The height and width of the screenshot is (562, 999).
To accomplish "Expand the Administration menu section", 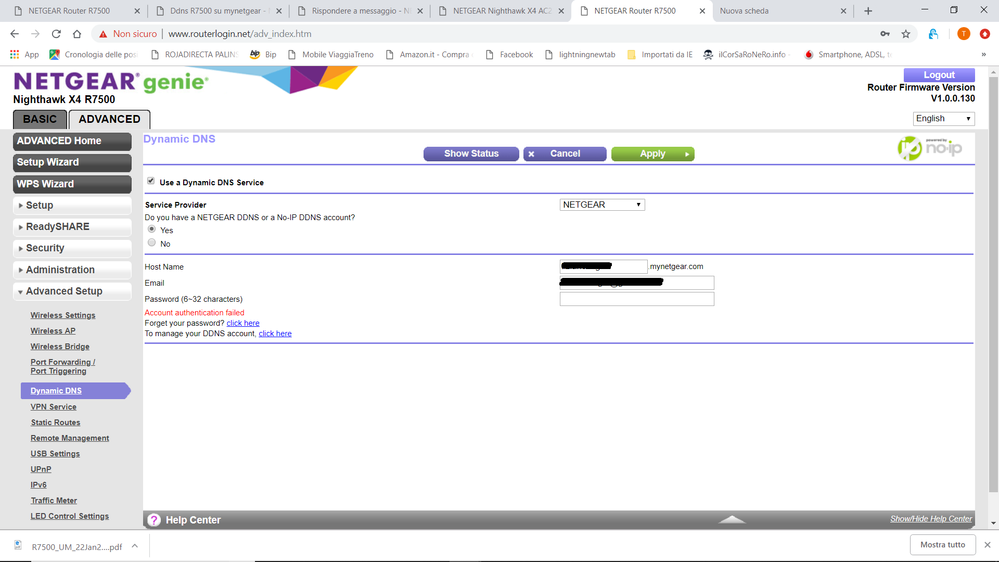I will pyautogui.click(x=72, y=270).
